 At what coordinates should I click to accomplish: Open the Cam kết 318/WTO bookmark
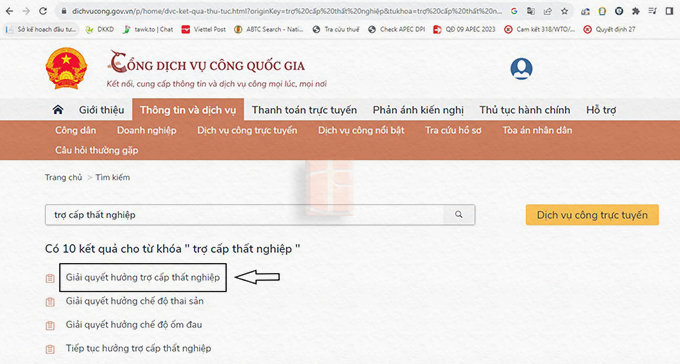click(x=539, y=30)
